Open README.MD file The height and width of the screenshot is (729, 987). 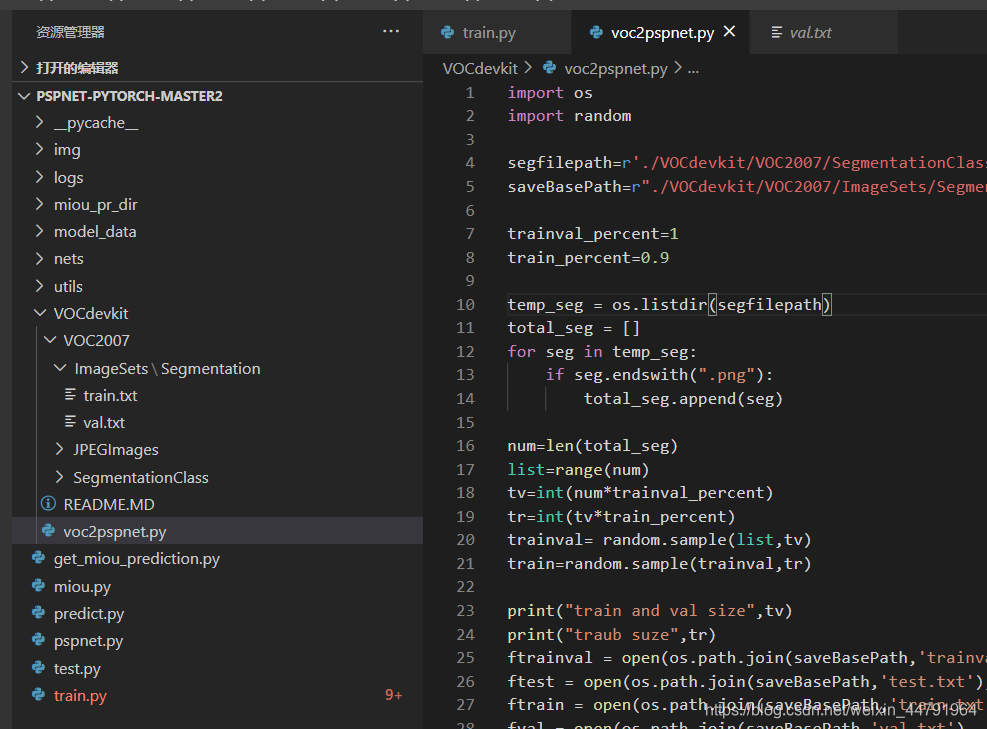[108, 504]
